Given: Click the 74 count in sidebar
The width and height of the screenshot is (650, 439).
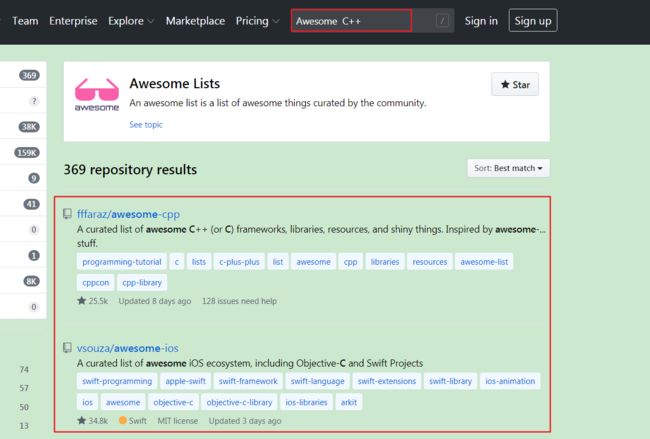Looking at the screenshot, I should coord(24,369).
